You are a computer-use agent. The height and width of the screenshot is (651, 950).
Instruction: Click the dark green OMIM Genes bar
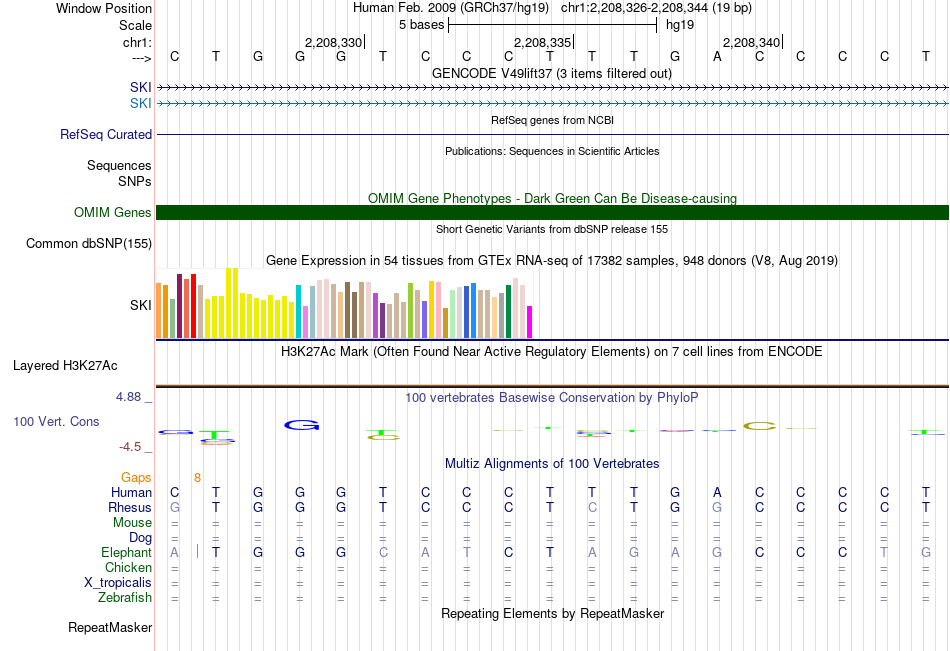click(x=552, y=212)
